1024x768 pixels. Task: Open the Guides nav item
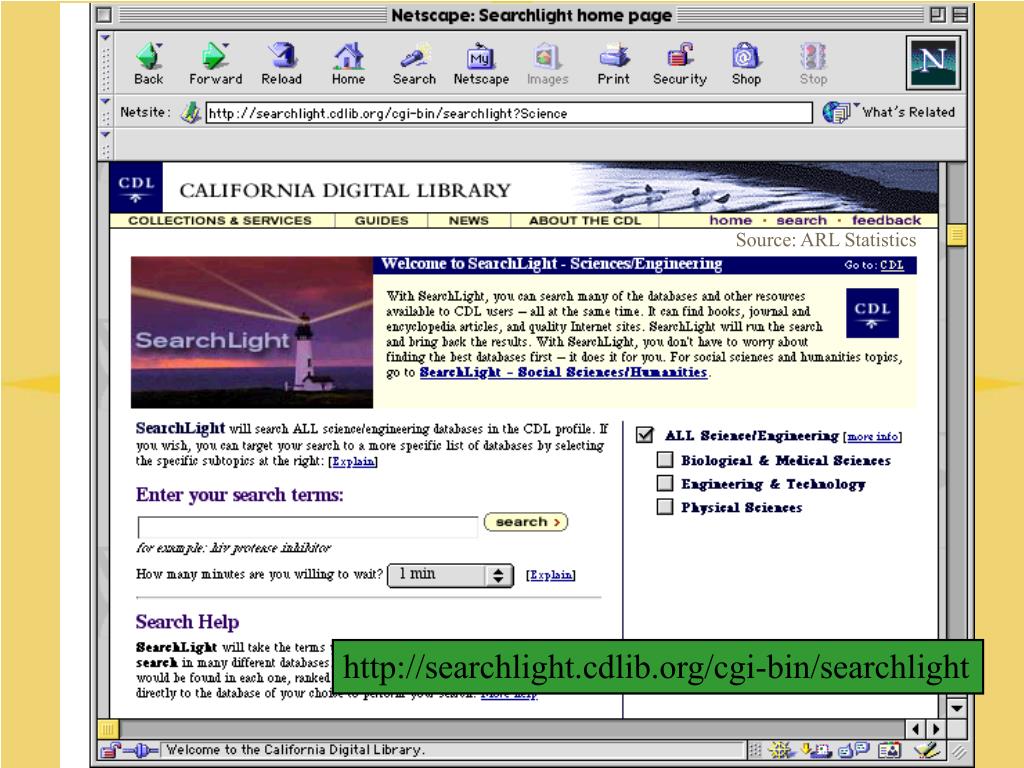coord(381,221)
